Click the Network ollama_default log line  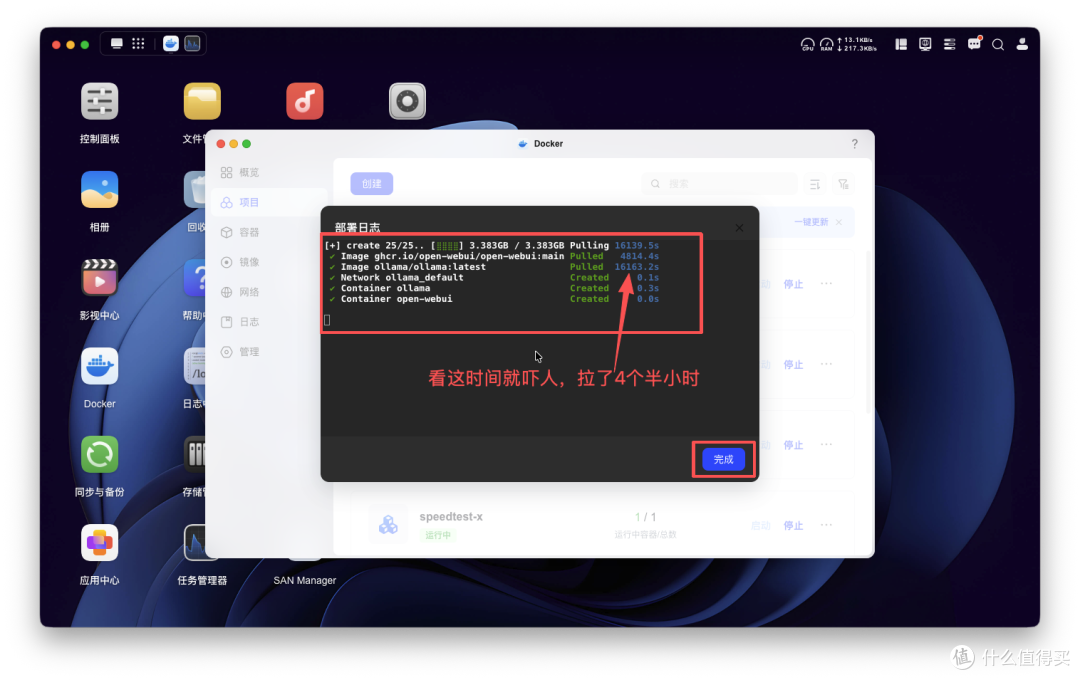(x=492, y=278)
